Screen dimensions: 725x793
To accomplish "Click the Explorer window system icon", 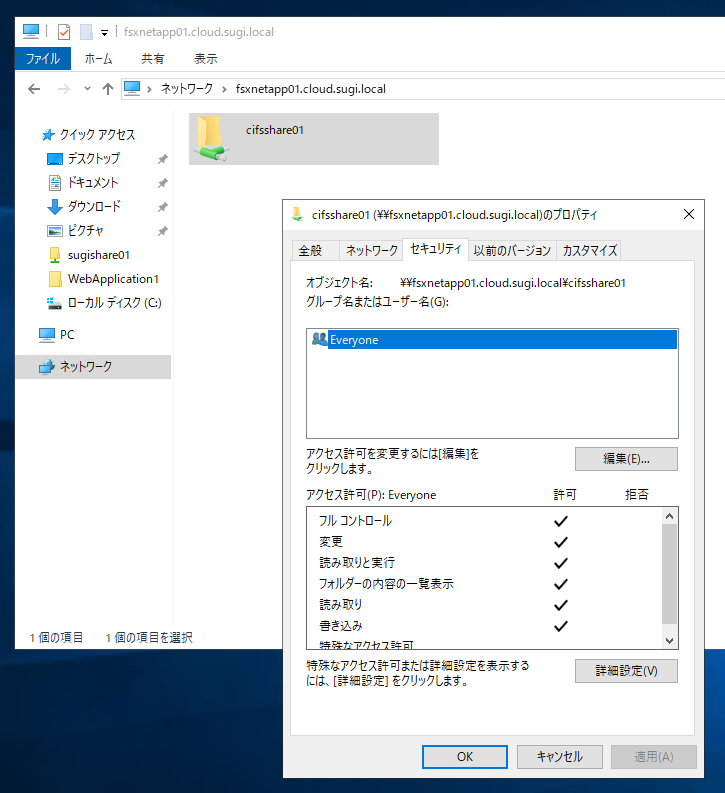I will (31, 31).
